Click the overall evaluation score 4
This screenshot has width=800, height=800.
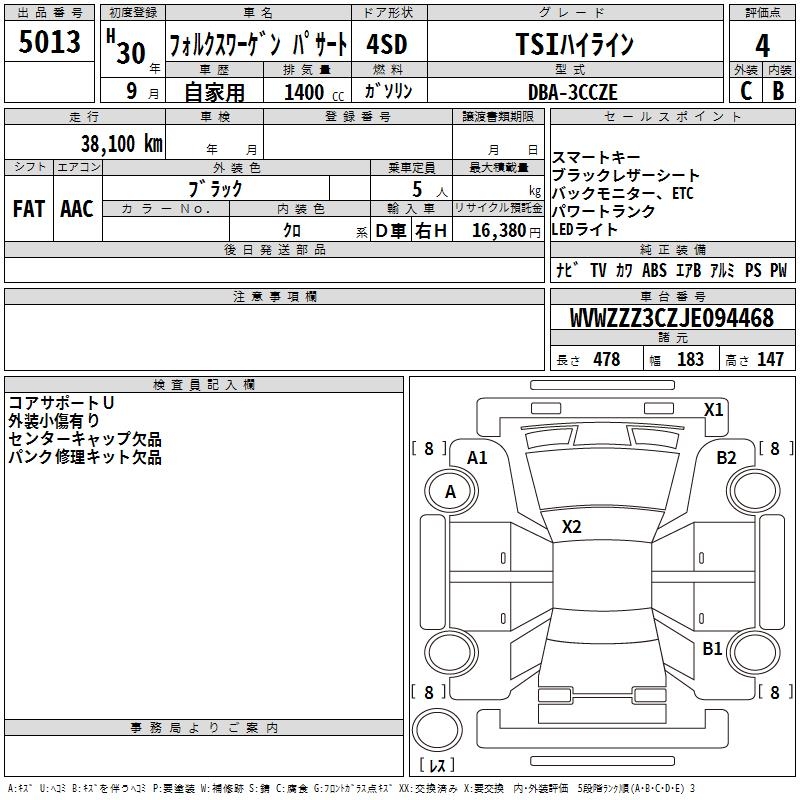pyautogui.click(x=762, y=46)
